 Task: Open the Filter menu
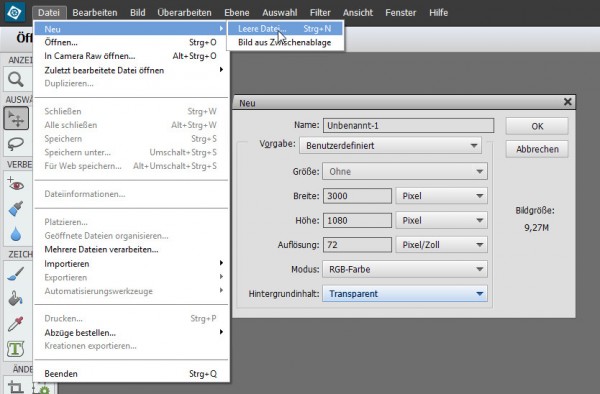320,13
